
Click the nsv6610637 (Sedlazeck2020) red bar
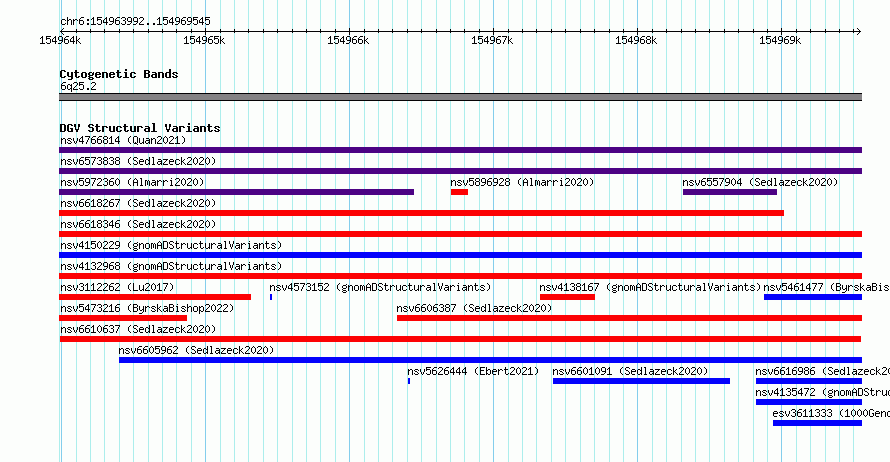click(x=460, y=339)
